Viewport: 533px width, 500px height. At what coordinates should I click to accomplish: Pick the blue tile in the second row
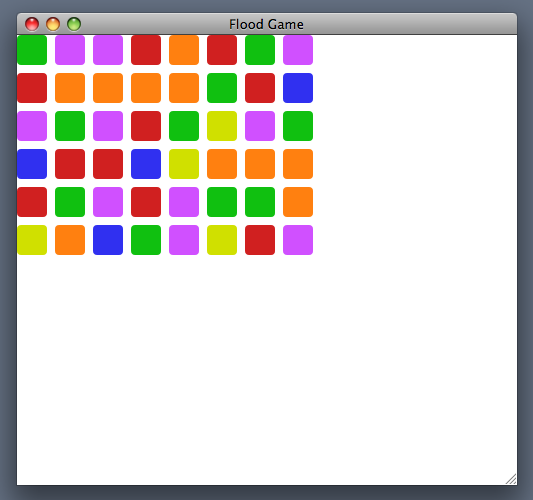[x=298, y=88]
